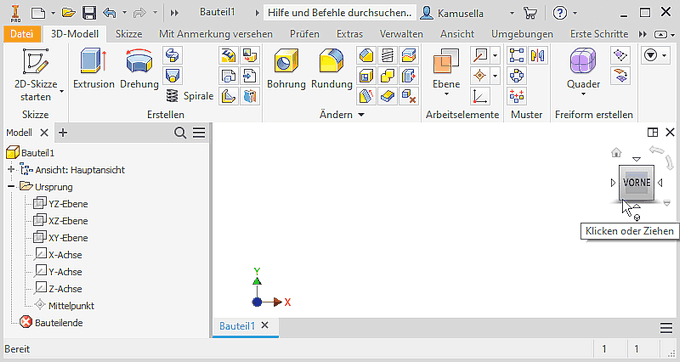
Task: Choose the circular pattern tool
Action: [517, 76]
